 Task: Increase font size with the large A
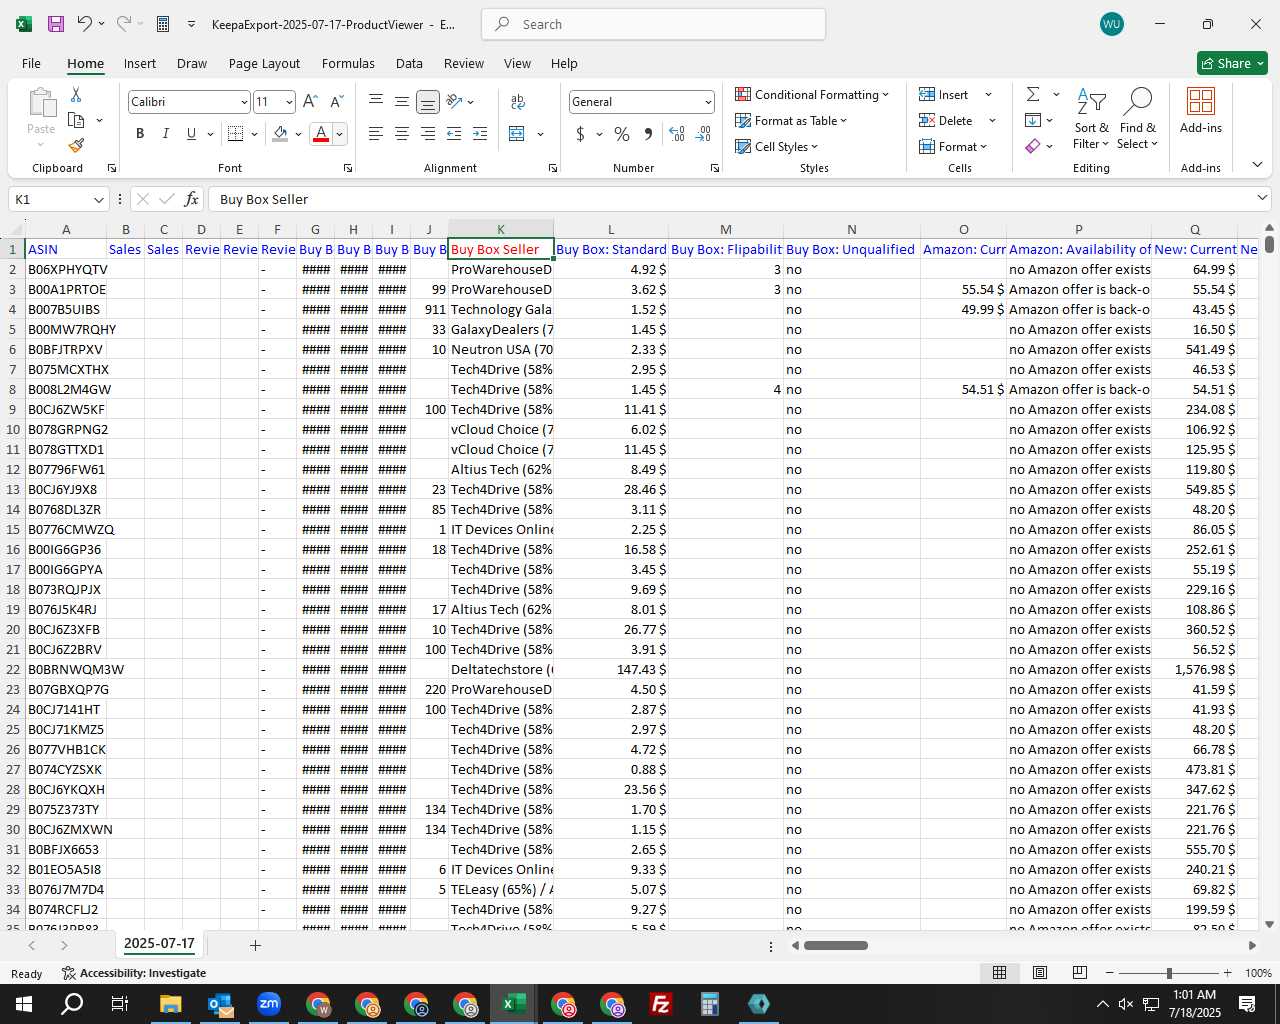coord(310,102)
